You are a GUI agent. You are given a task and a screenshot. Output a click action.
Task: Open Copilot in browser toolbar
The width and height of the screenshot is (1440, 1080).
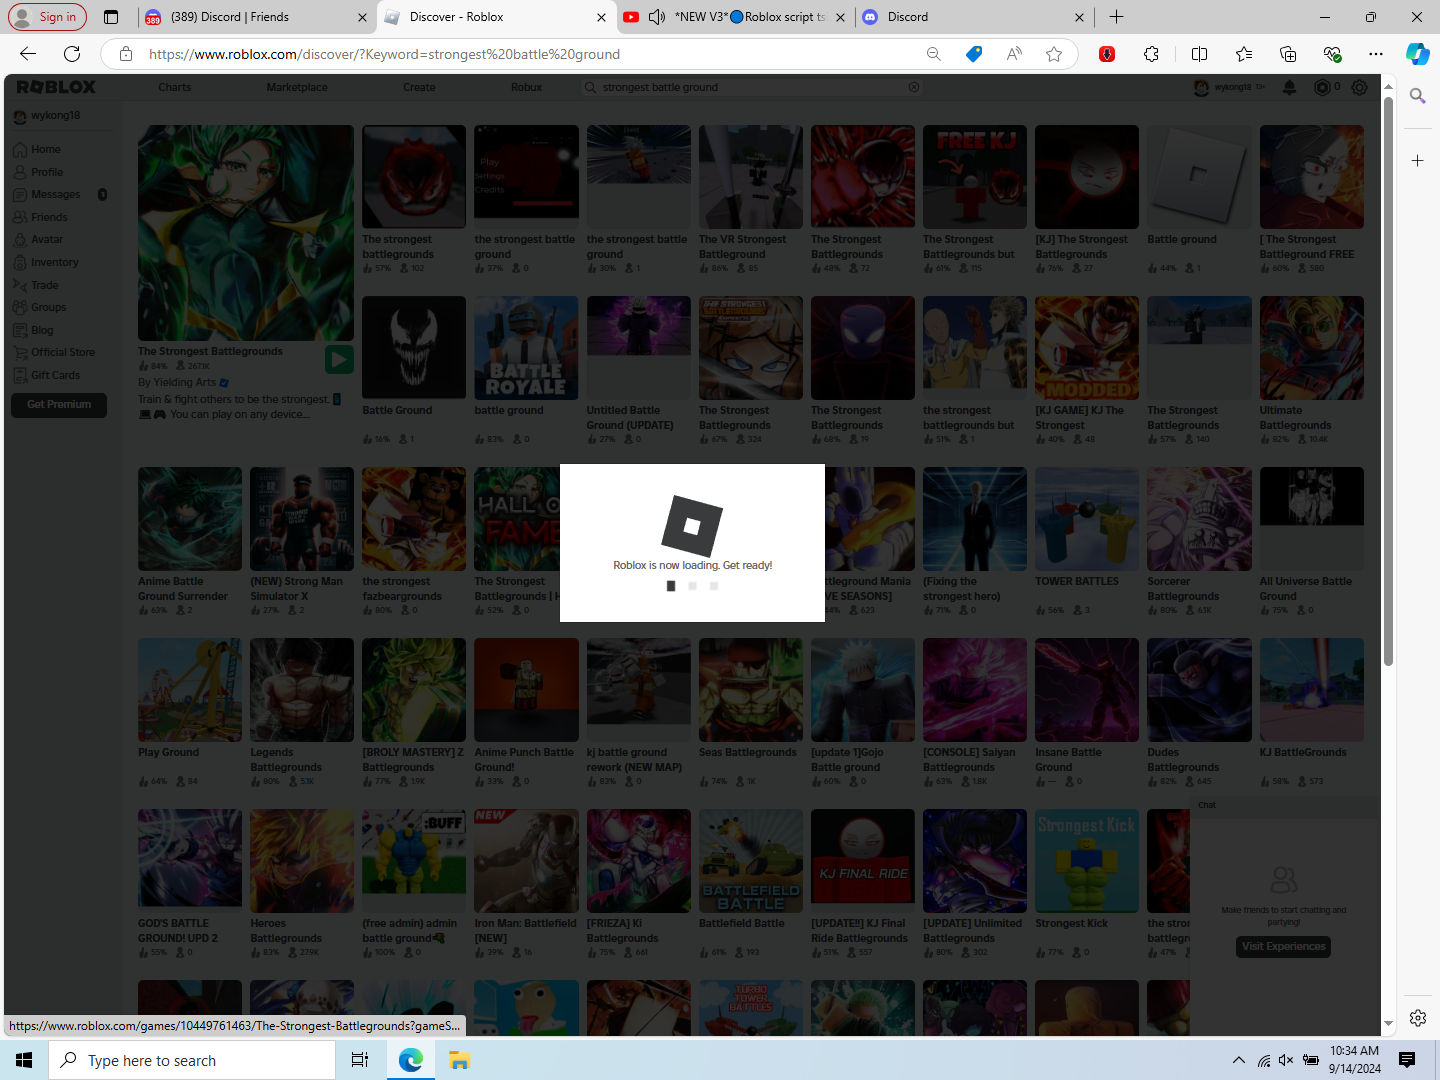pyautogui.click(x=1418, y=54)
